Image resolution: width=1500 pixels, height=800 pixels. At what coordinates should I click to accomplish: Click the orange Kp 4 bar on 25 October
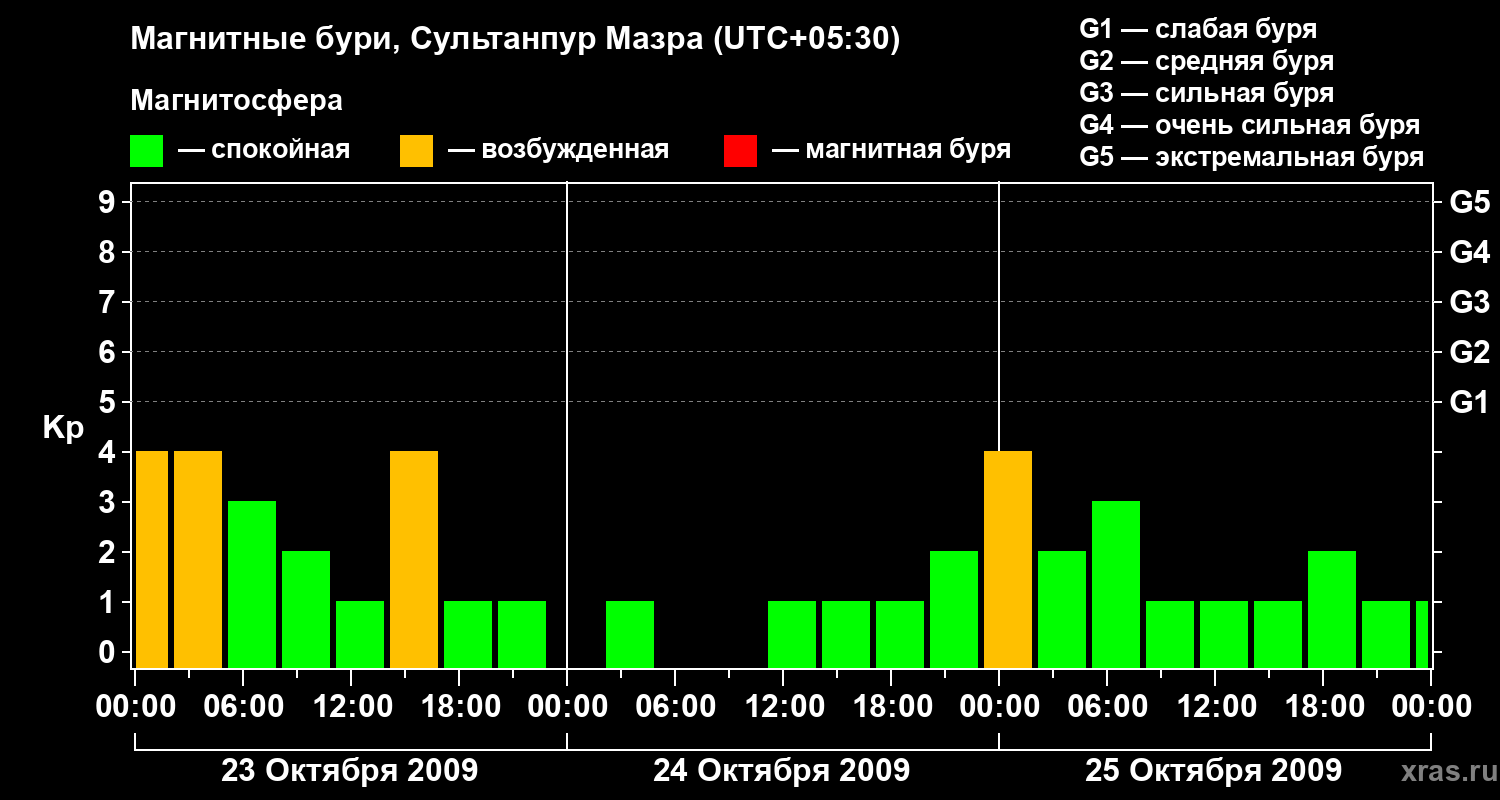coord(1008,559)
